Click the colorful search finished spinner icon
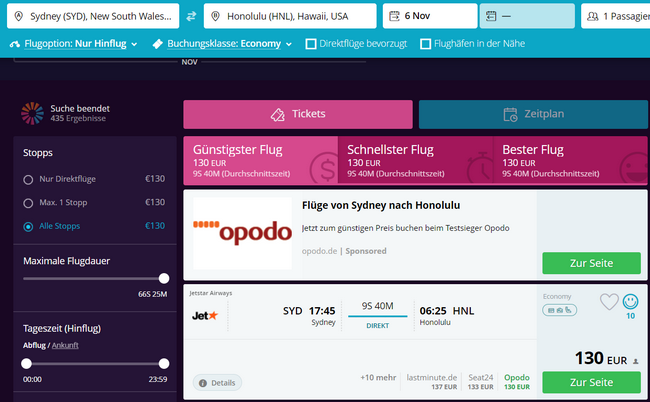The width and height of the screenshot is (650, 402). pyautogui.click(x=32, y=113)
